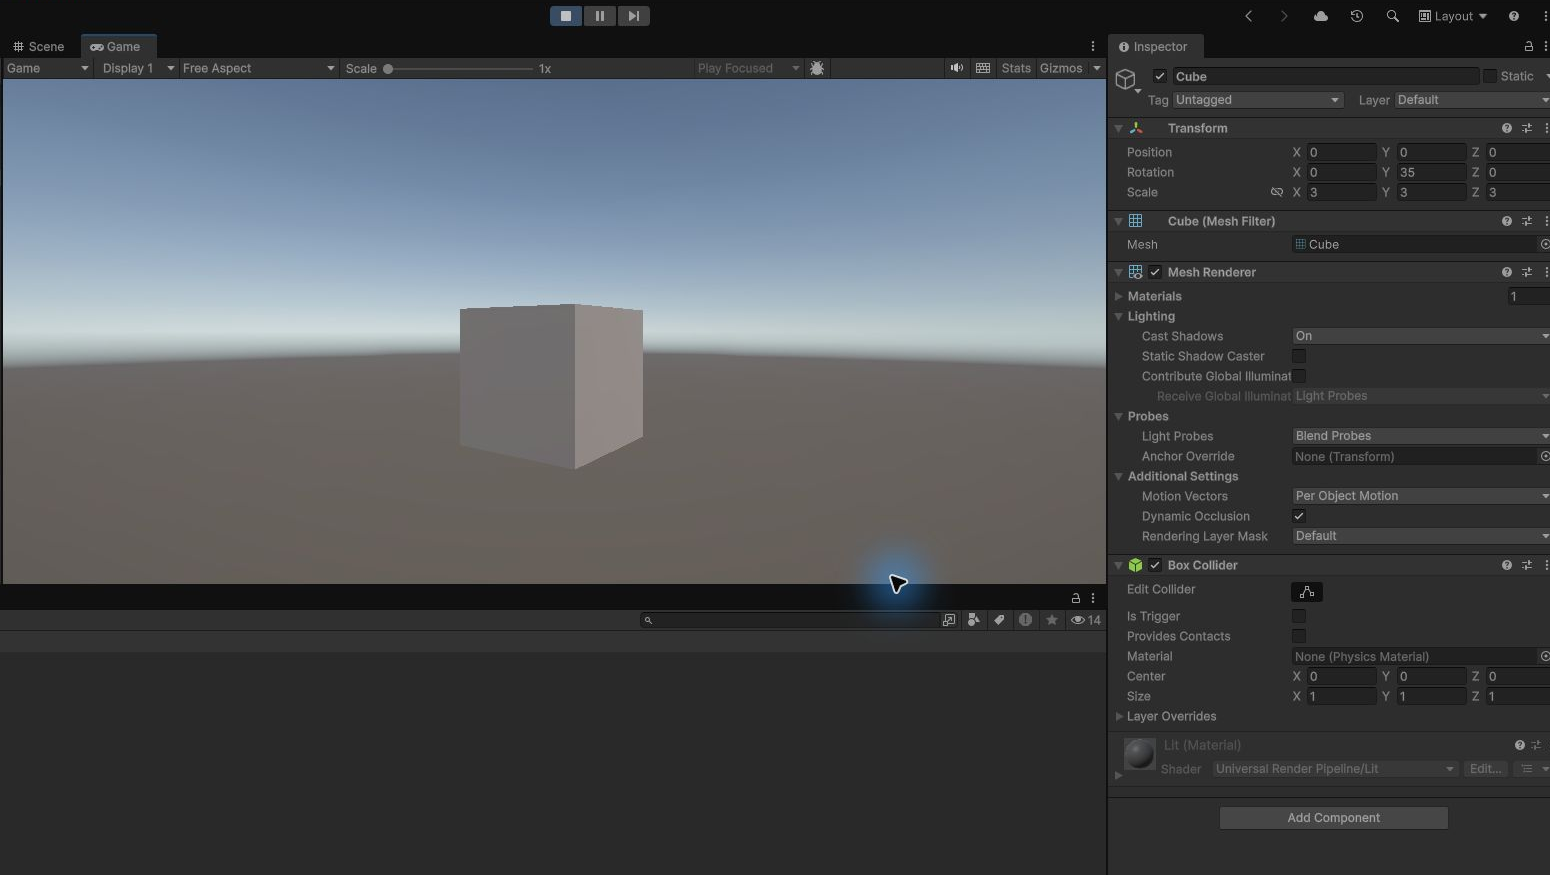Toggle the shortcuts keyboard icon in Game view

tap(984, 68)
